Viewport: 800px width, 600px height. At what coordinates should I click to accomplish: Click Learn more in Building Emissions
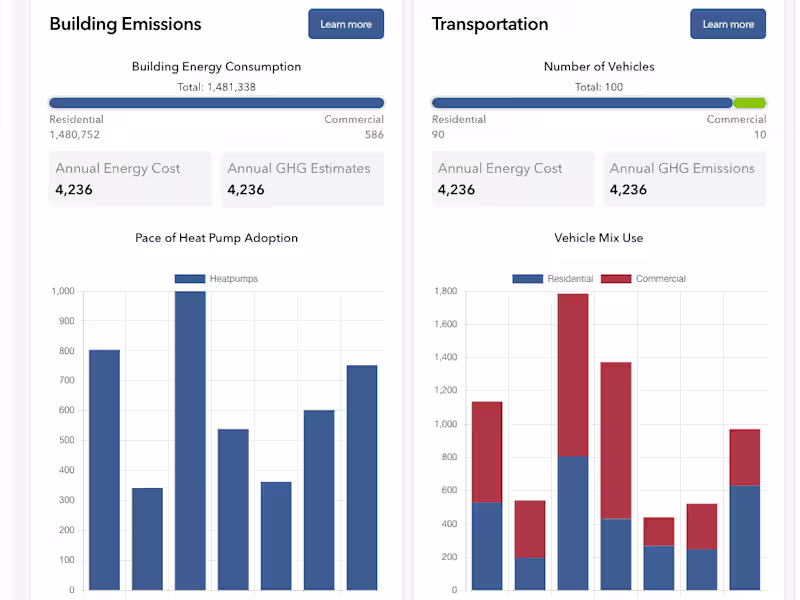(x=346, y=24)
